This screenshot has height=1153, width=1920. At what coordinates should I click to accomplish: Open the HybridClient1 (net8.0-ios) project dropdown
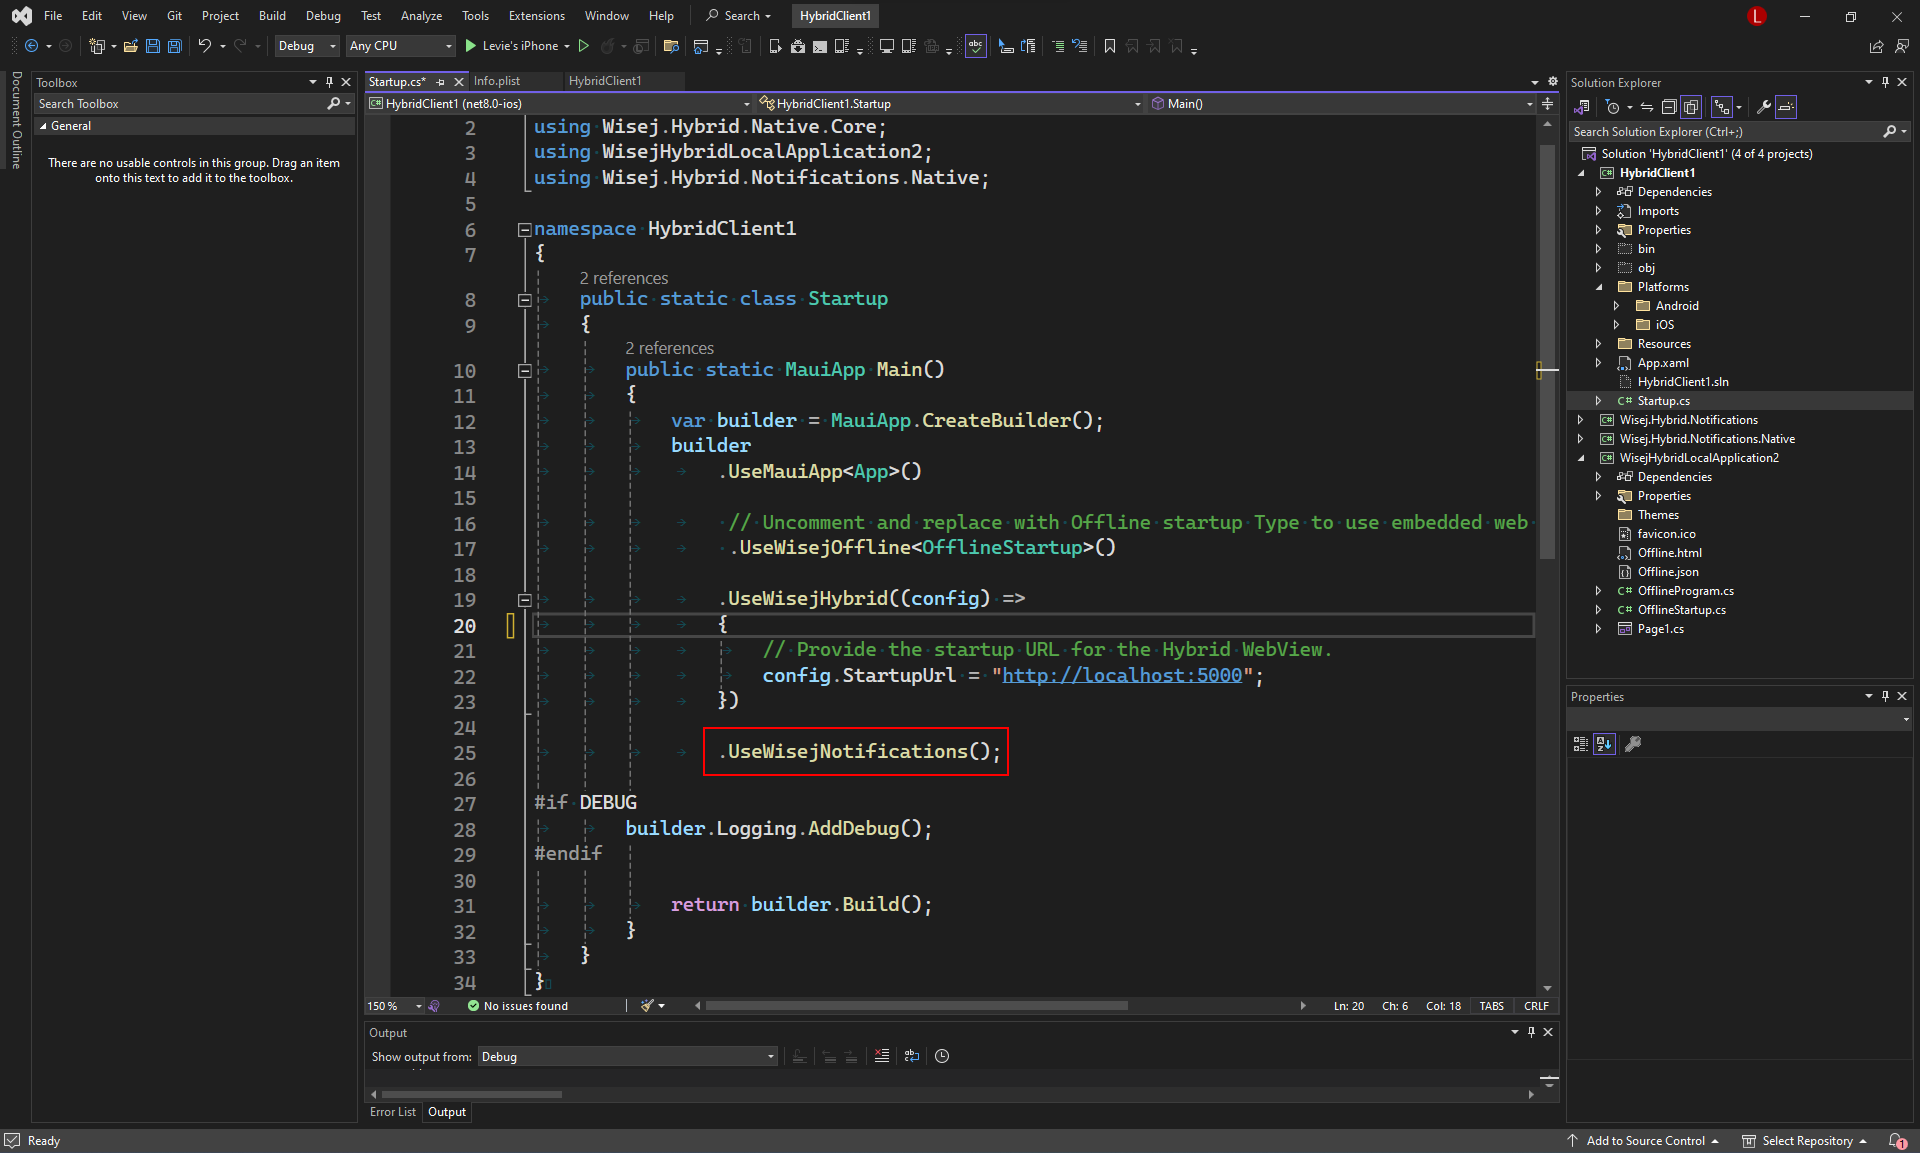coord(560,104)
